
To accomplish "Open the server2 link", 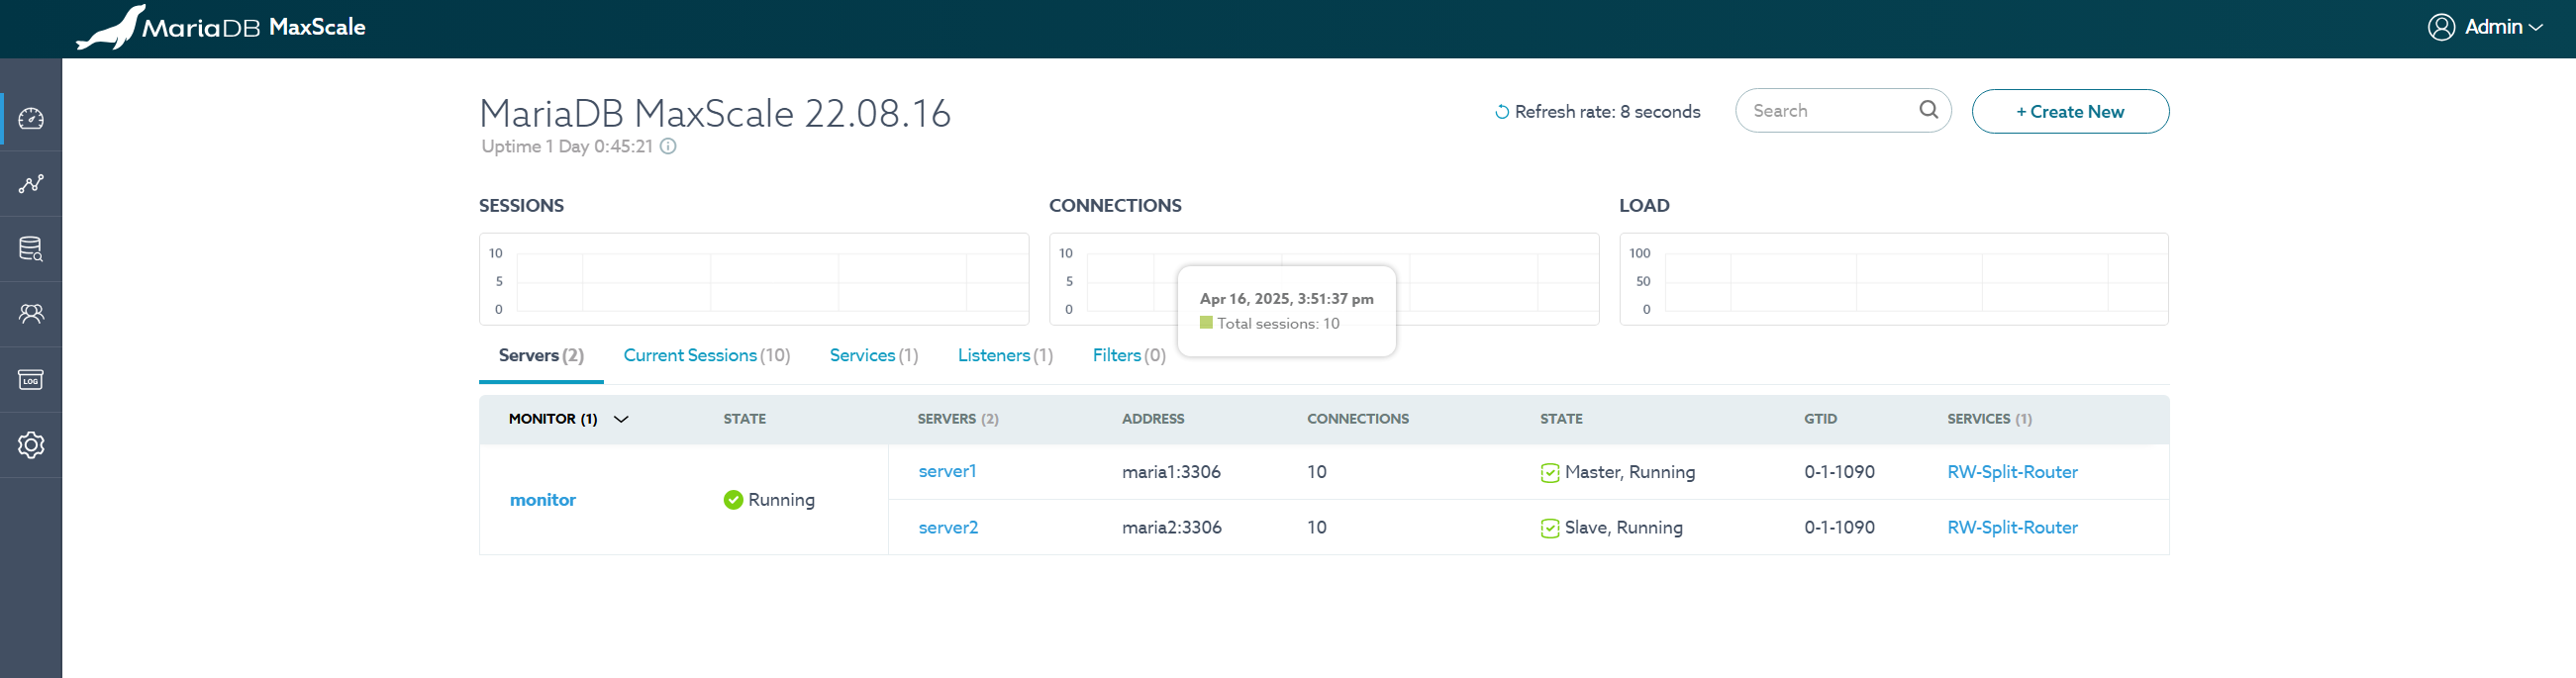I will [948, 527].
